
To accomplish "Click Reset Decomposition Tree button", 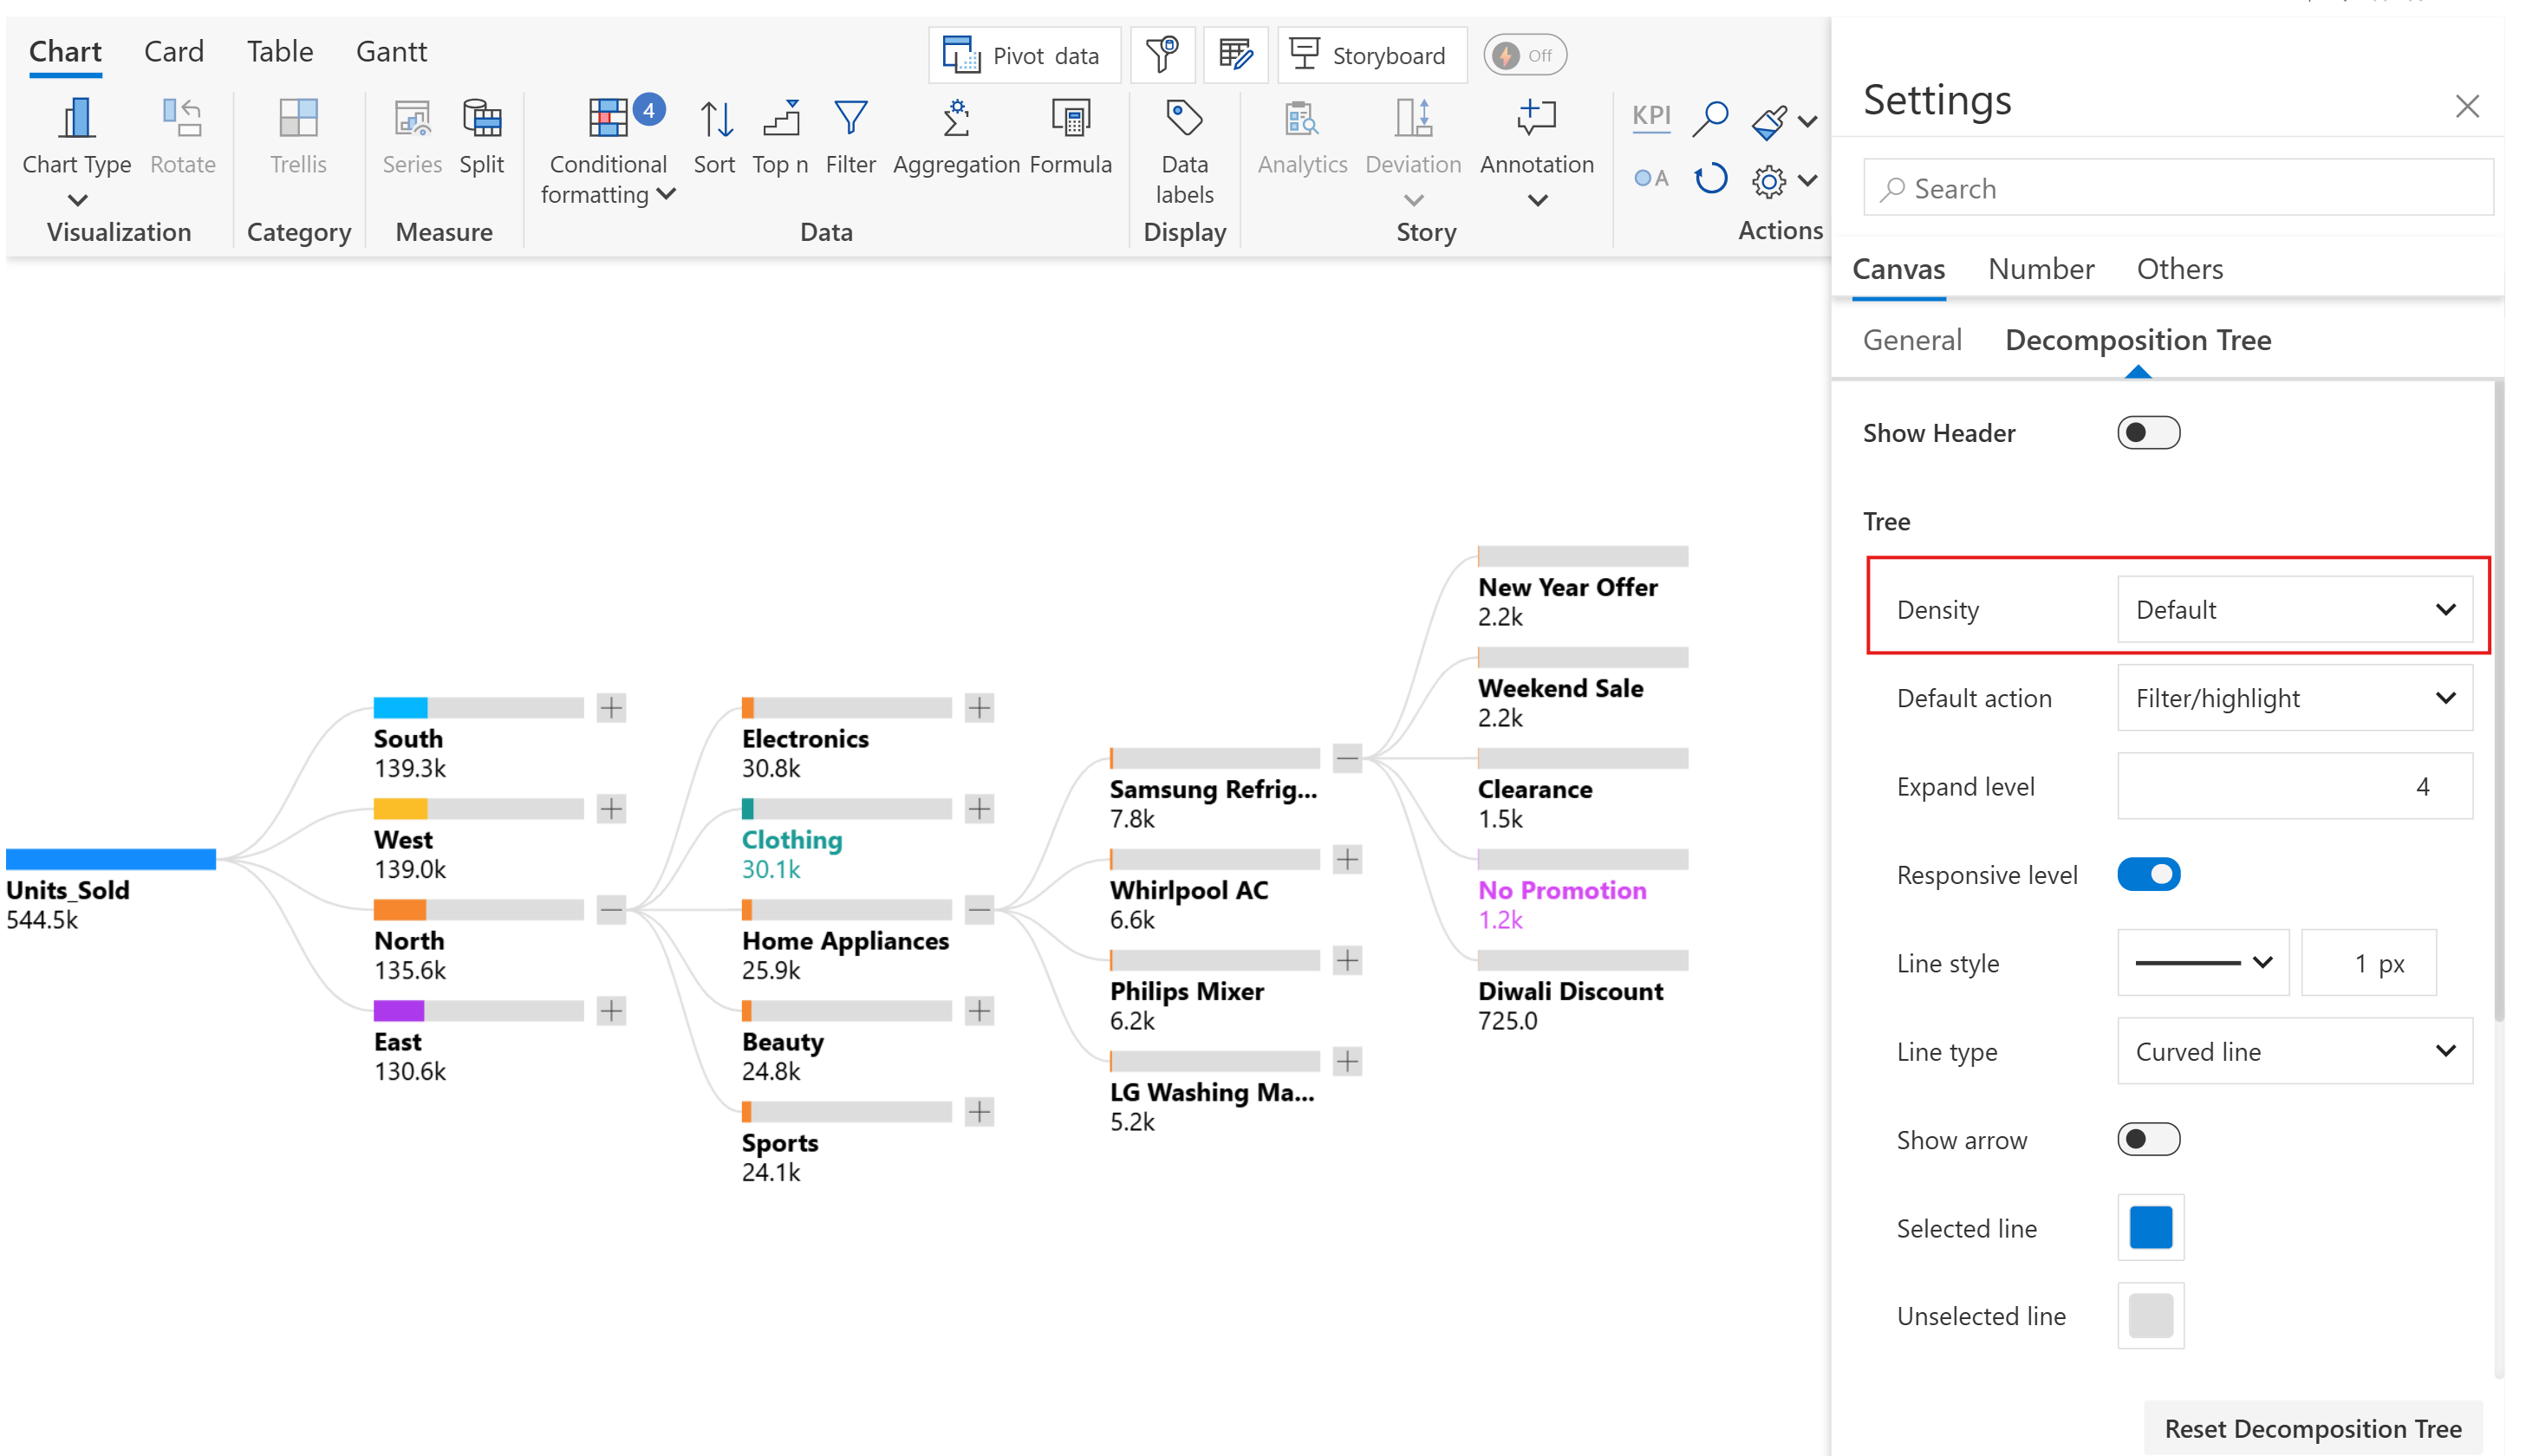I will [x=2312, y=1428].
